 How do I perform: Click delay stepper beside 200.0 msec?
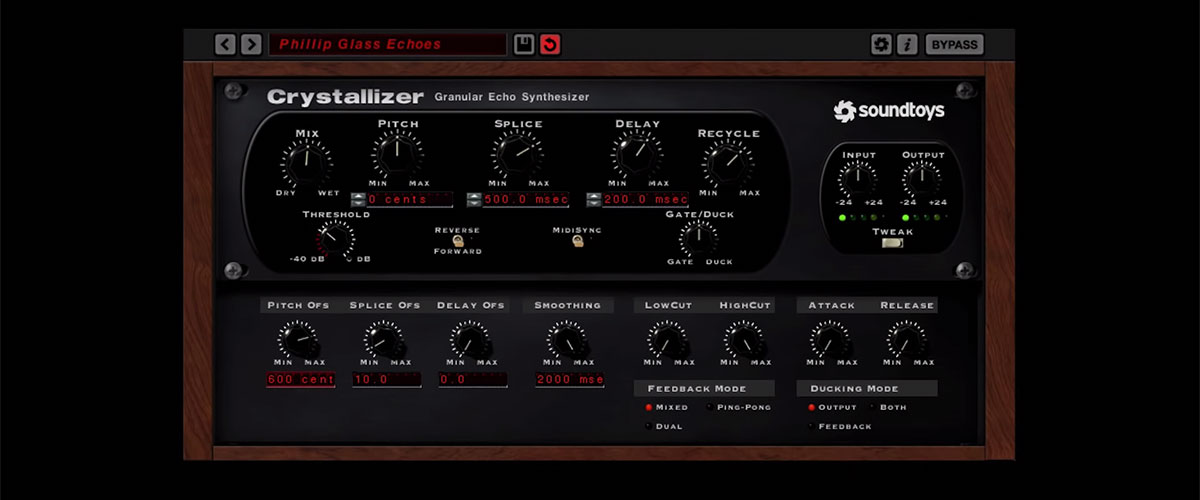tap(594, 199)
